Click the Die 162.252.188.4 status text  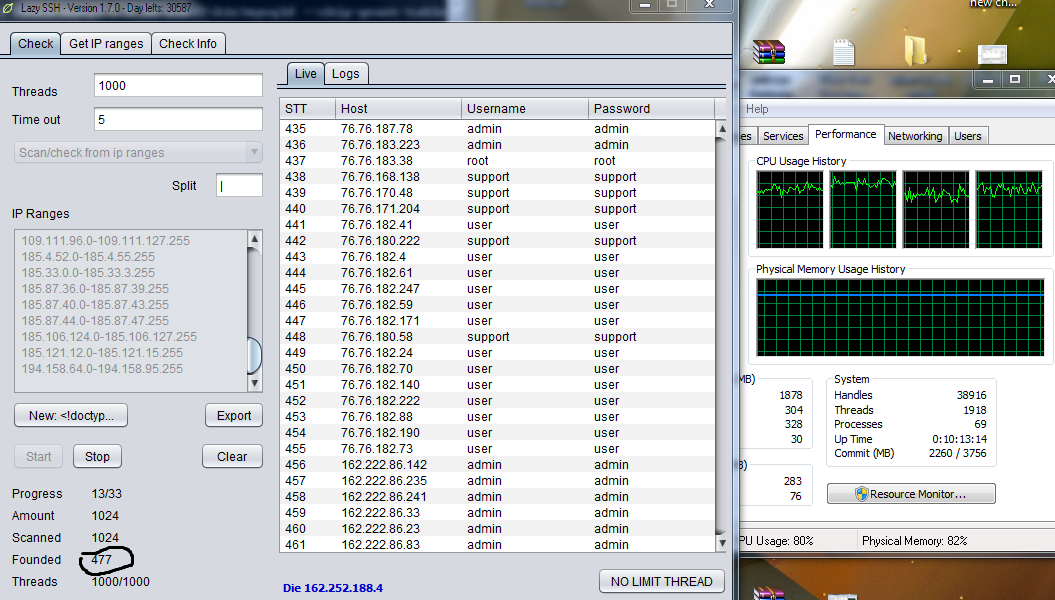333,588
